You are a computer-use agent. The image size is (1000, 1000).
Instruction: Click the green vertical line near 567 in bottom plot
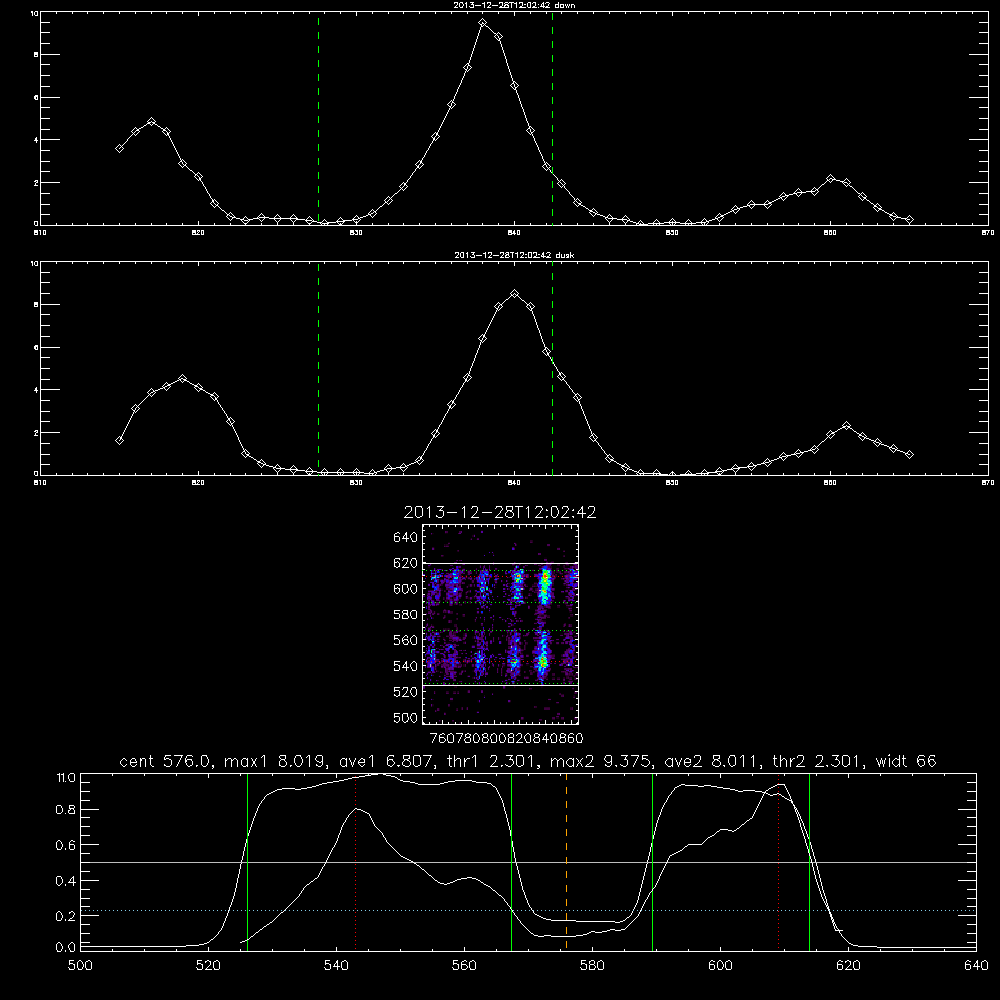511,862
